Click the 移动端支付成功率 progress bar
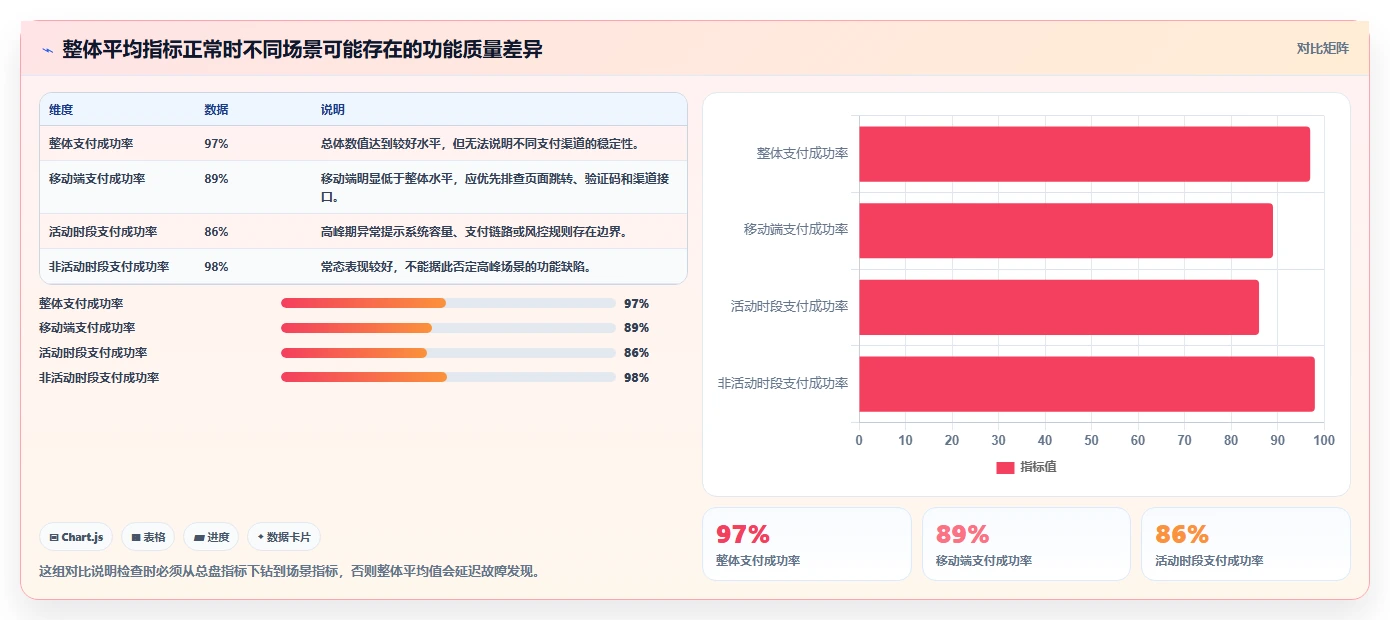Viewport: 1390px width, 620px height. coord(448,328)
